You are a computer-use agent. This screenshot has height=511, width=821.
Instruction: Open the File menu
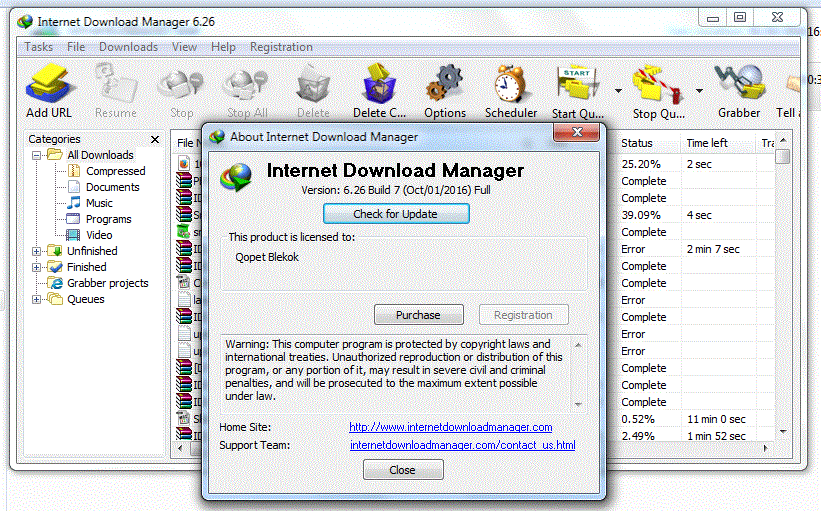coord(76,47)
